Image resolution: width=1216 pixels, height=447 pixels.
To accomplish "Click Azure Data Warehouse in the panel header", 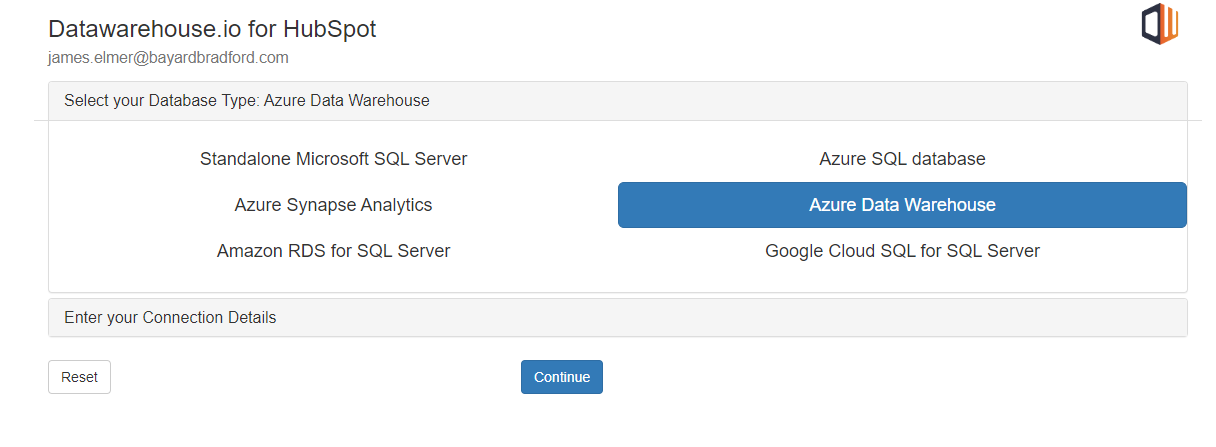I will [346, 101].
